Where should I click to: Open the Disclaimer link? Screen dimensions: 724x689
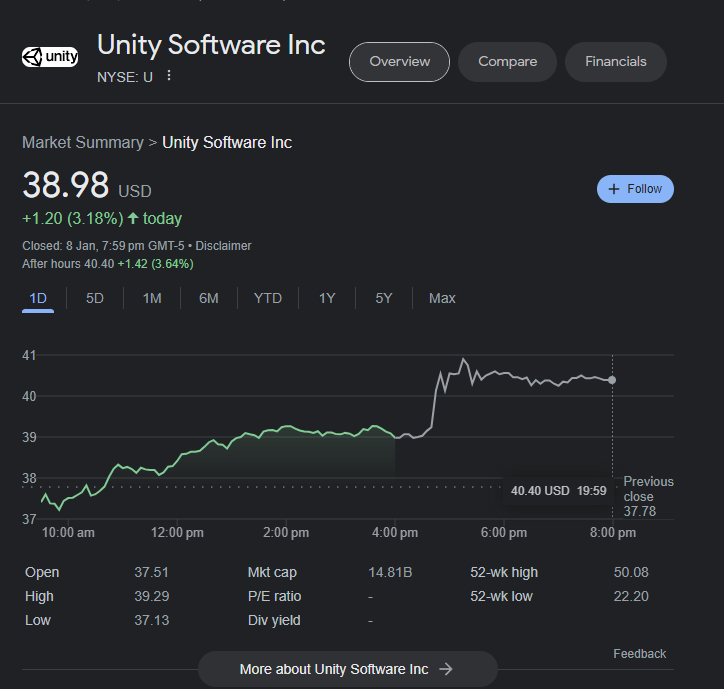[x=223, y=246]
